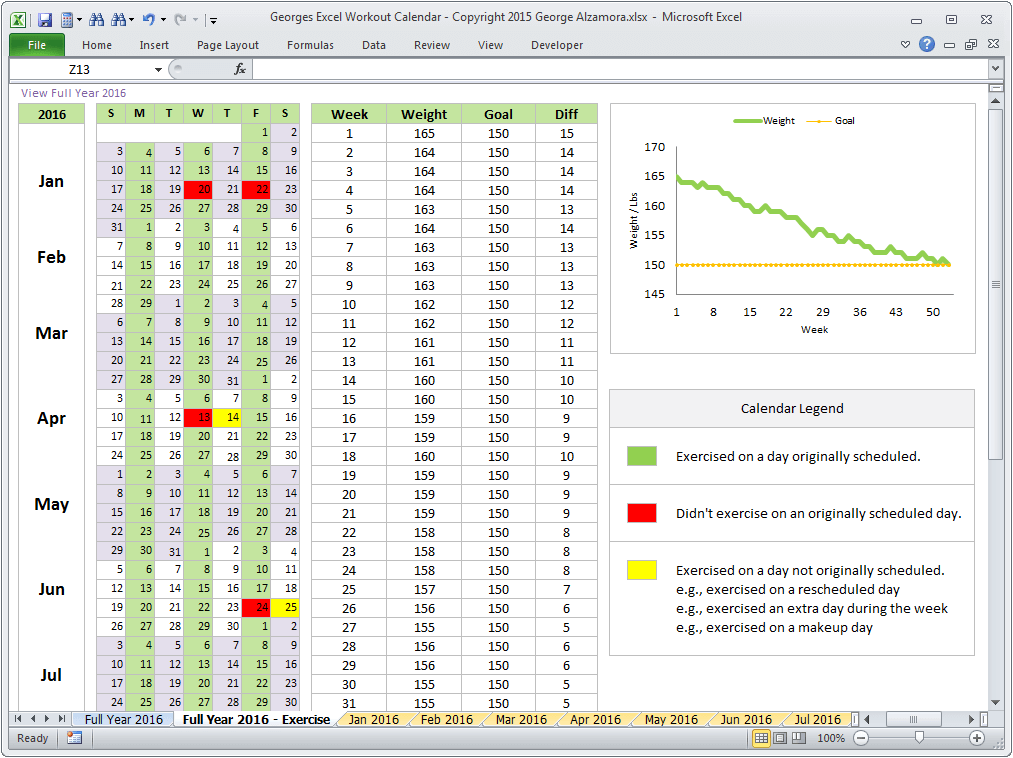This screenshot has height=758, width=1013.
Task: Open the Insert Function fx button
Action: pos(240,69)
